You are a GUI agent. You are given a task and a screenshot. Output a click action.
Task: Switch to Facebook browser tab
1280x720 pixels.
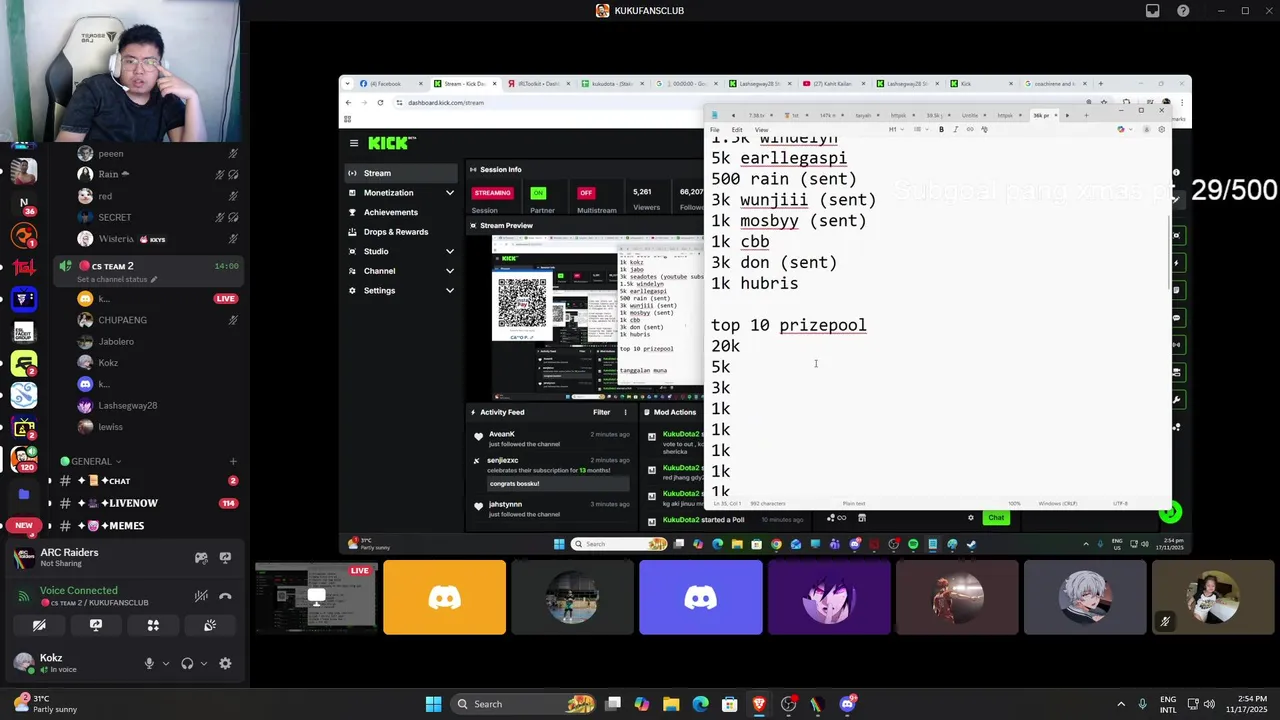click(x=389, y=84)
